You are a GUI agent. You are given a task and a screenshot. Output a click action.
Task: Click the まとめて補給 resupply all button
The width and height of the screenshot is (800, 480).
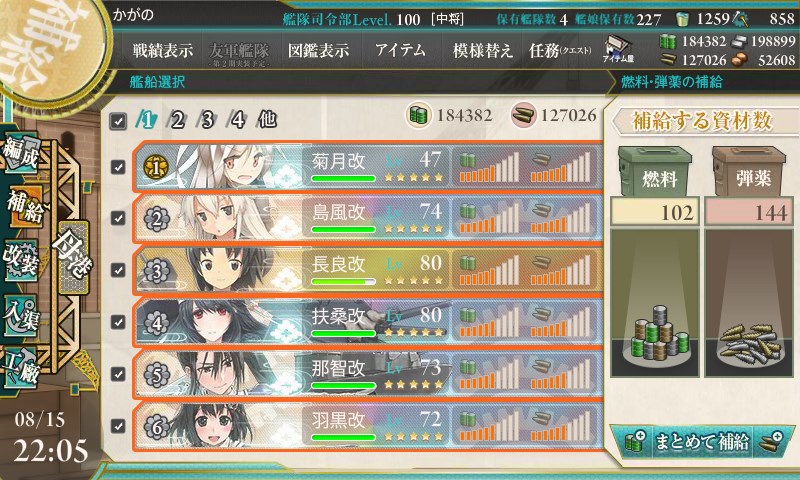coord(702,441)
